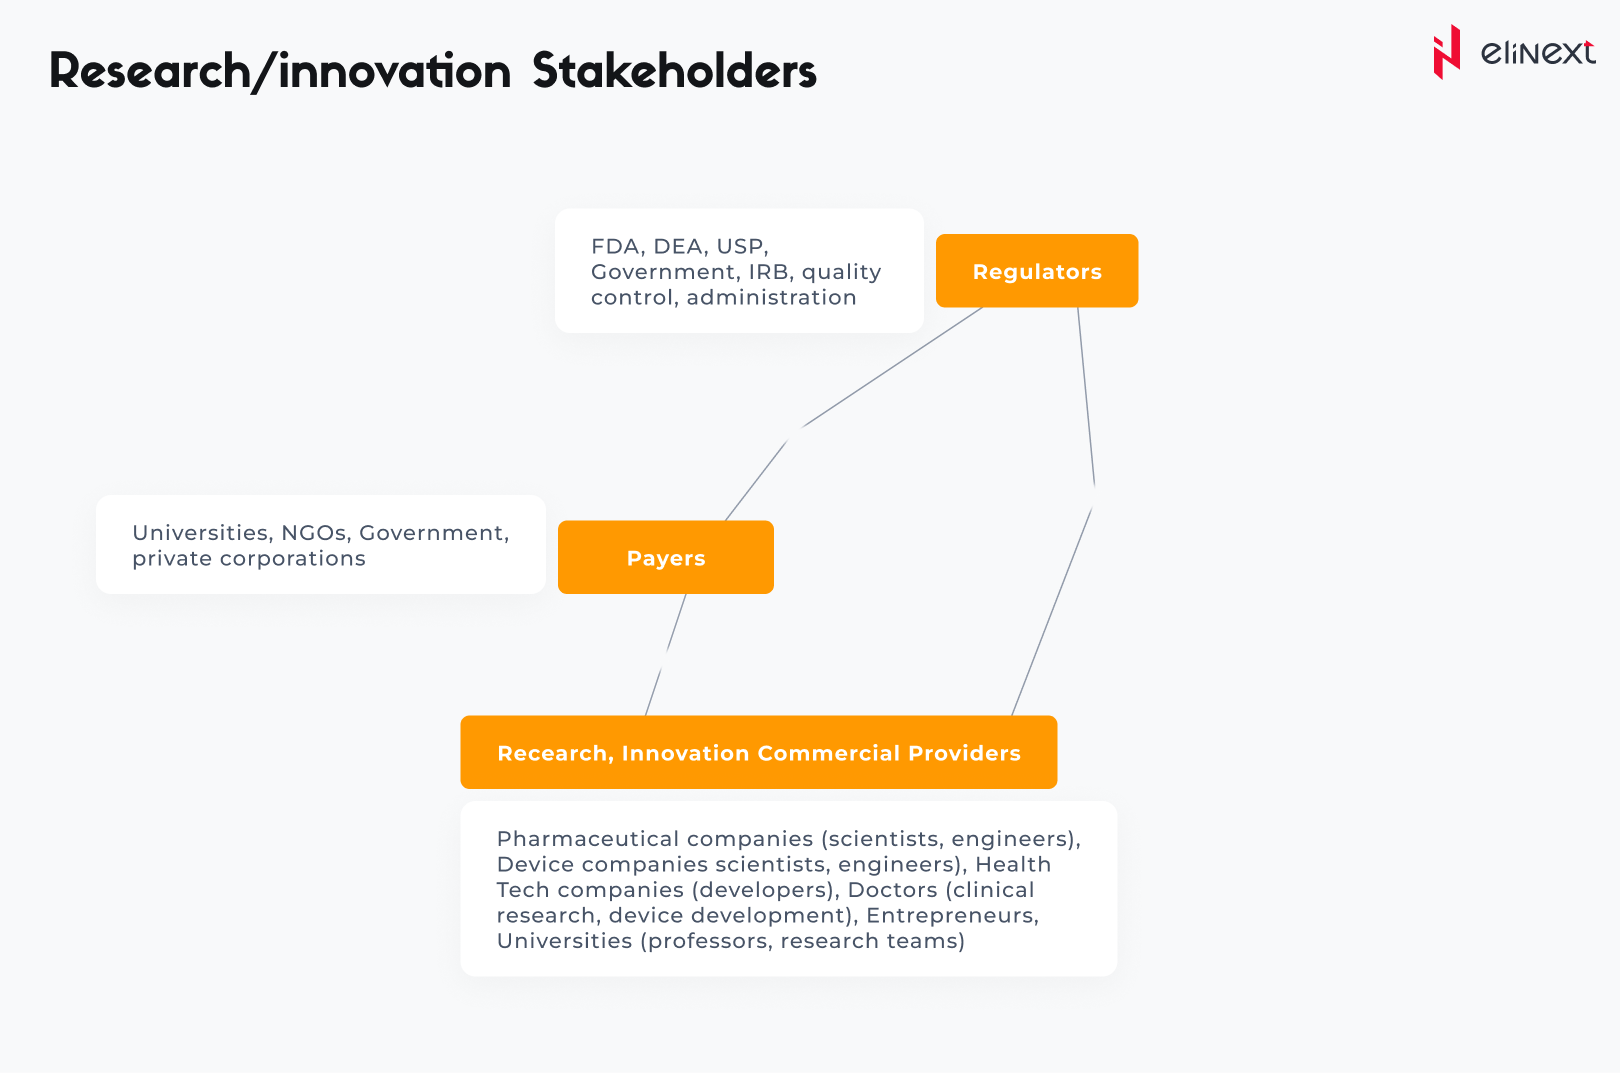Viewport: 1620px width, 1073px height.
Task: Click the "Government, IRB, quality" text line
Action: (x=736, y=272)
